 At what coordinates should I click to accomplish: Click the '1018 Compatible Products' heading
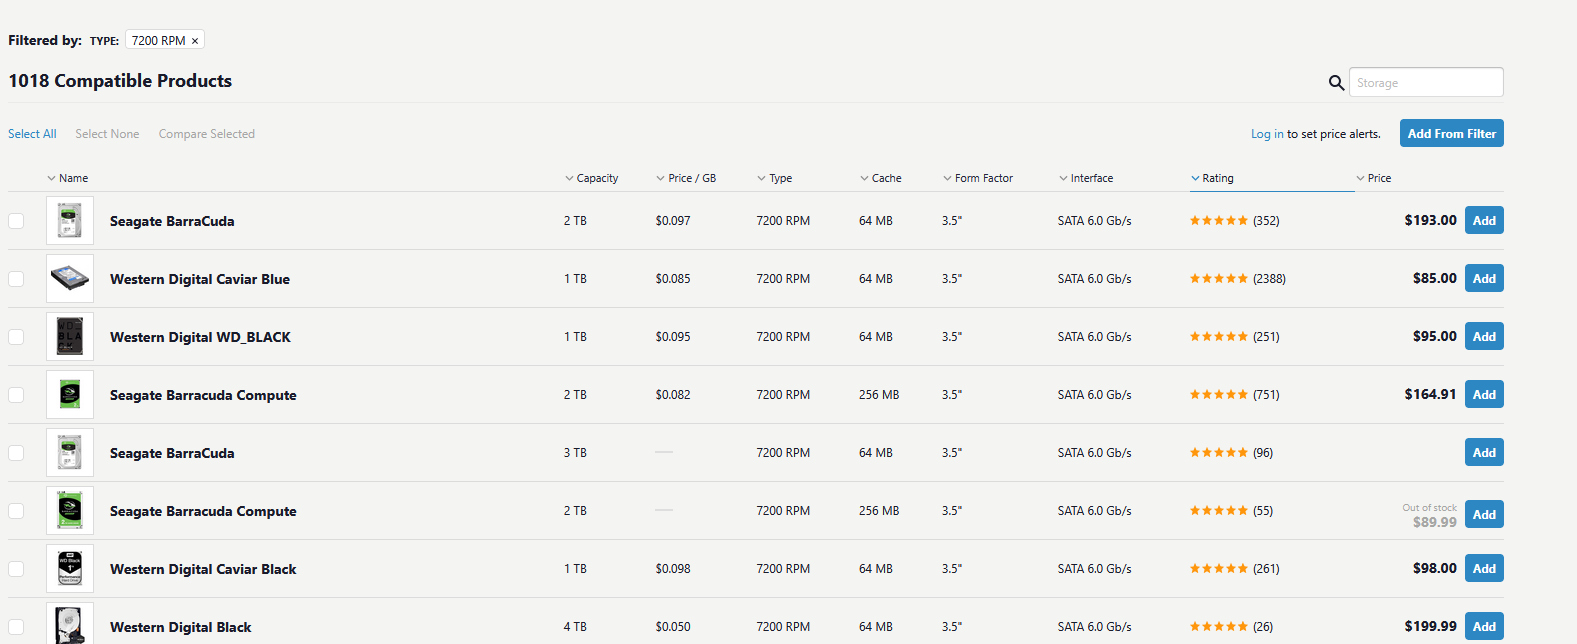click(120, 81)
